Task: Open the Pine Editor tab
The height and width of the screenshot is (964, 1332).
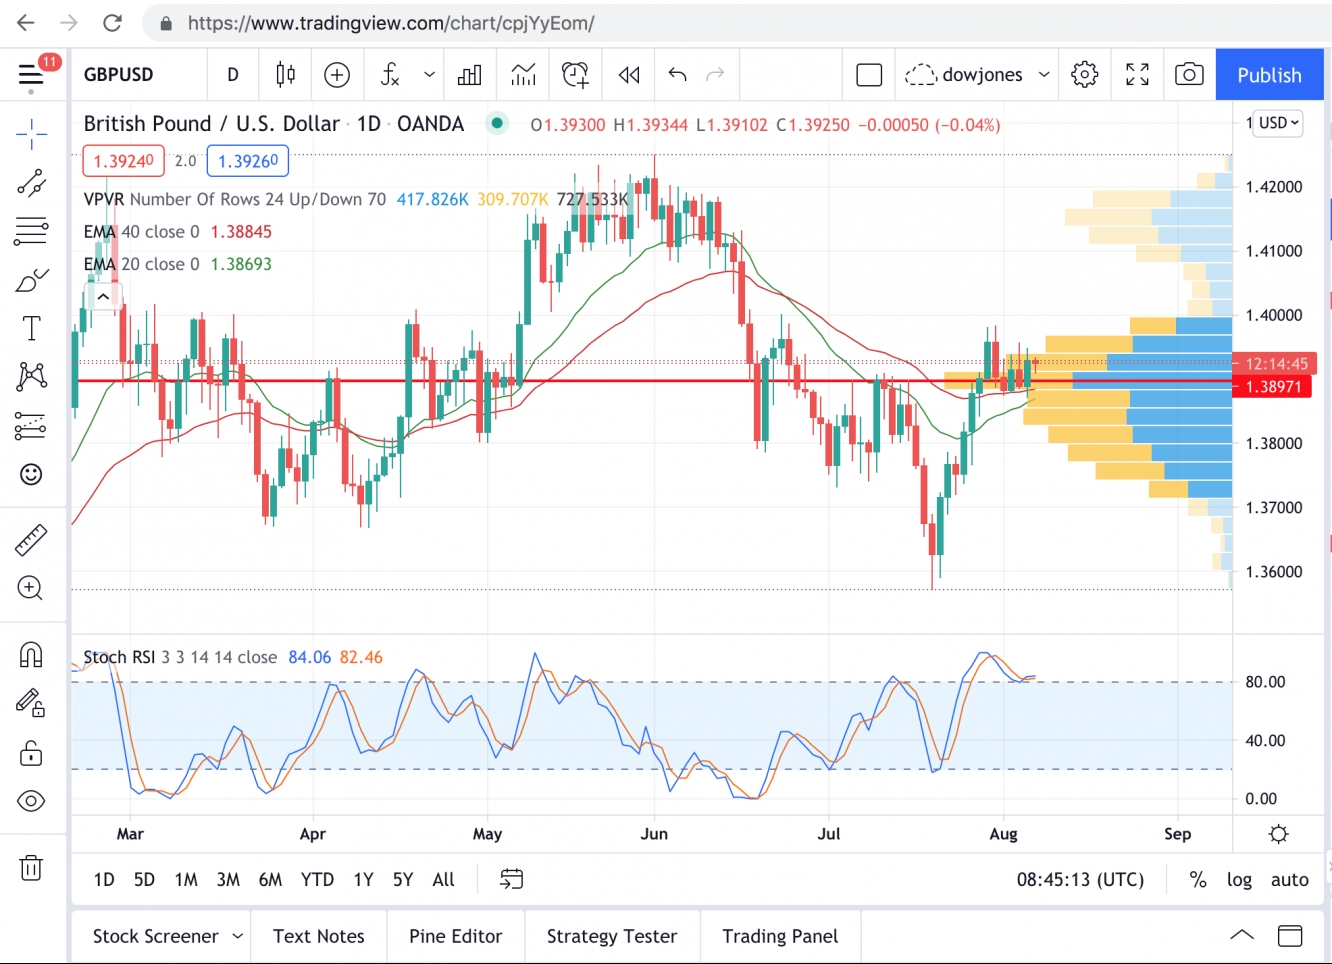Action: point(456,937)
